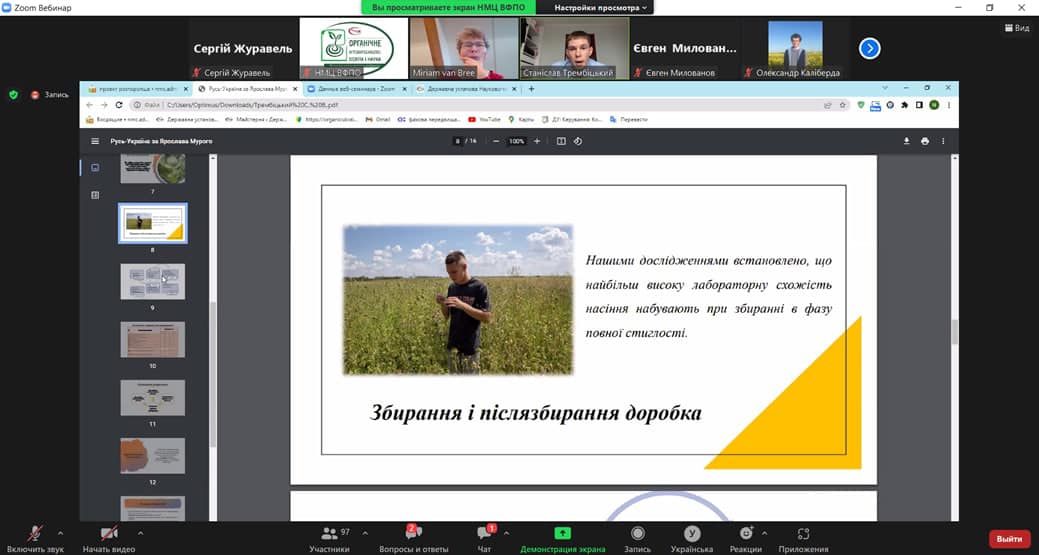Open Chrome three-dot menu

coord(949,105)
